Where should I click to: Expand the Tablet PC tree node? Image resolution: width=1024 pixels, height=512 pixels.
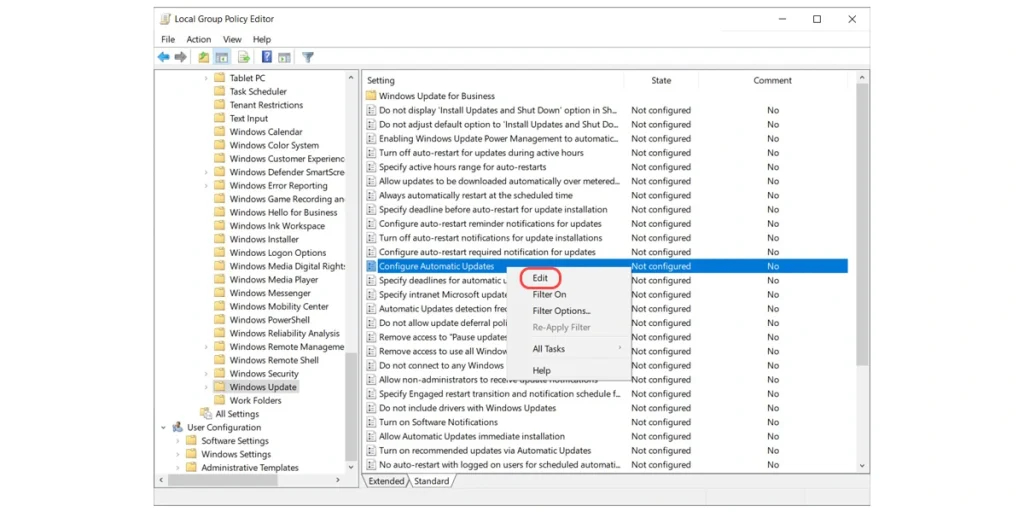tap(206, 78)
